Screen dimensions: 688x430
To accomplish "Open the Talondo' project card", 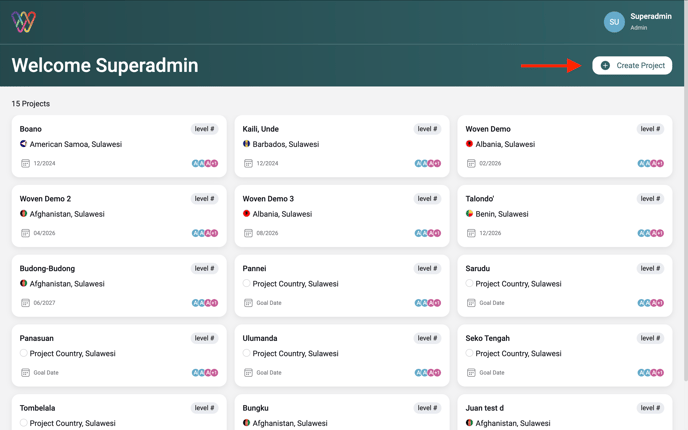I will 565,216.
